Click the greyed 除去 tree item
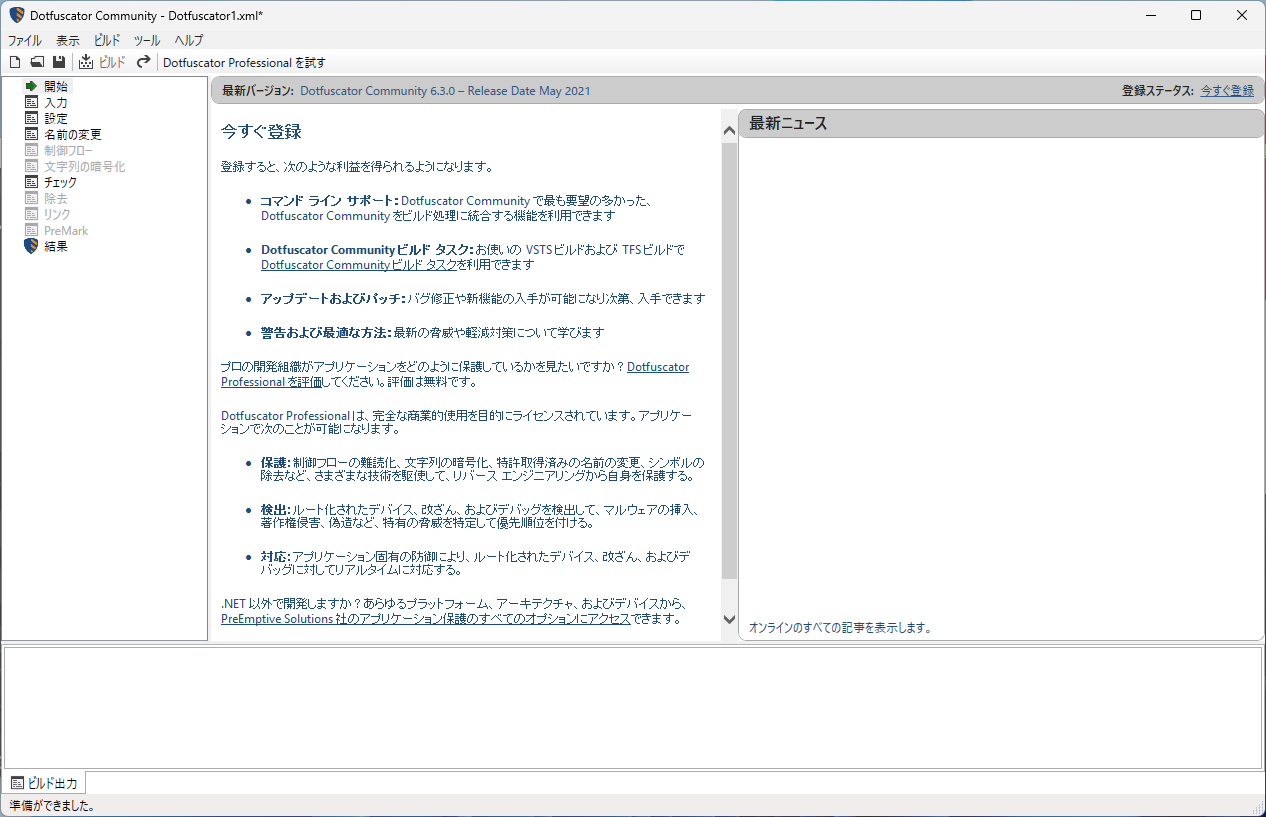 point(56,198)
